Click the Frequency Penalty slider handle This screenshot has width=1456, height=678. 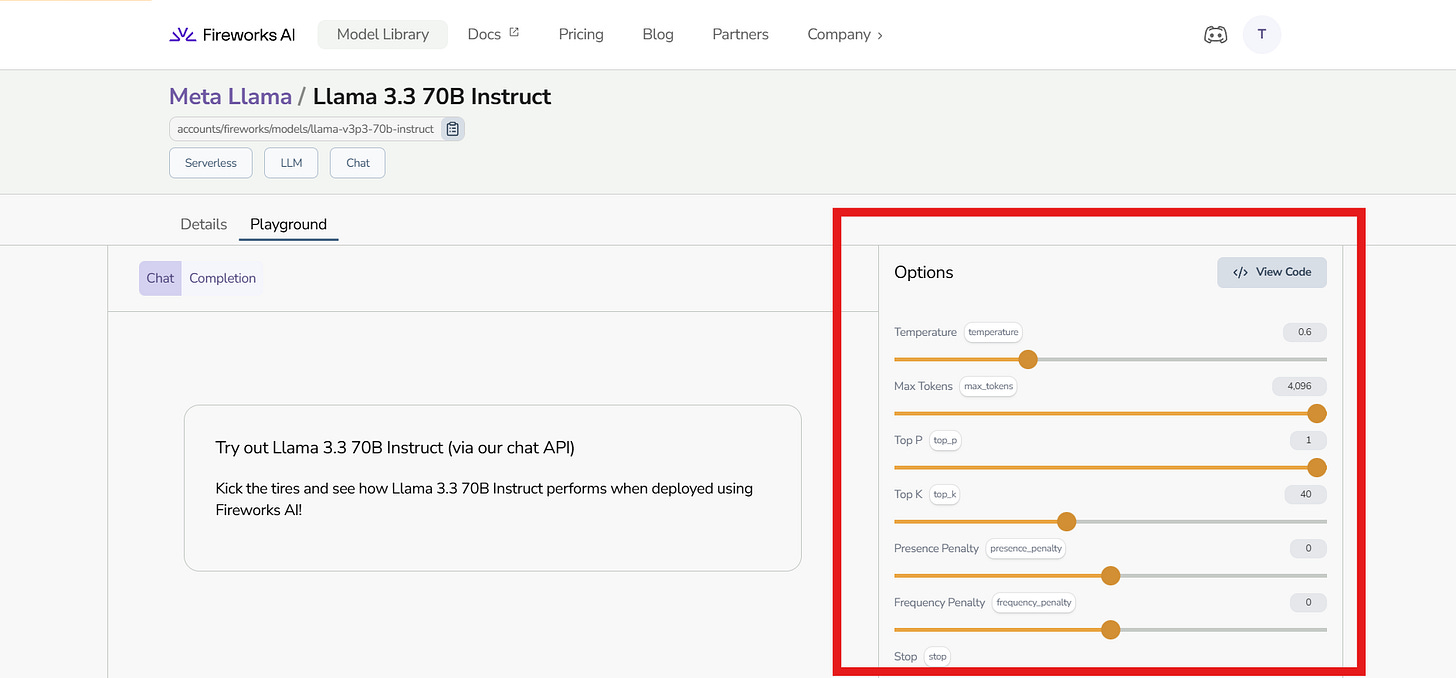pos(1110,629)
